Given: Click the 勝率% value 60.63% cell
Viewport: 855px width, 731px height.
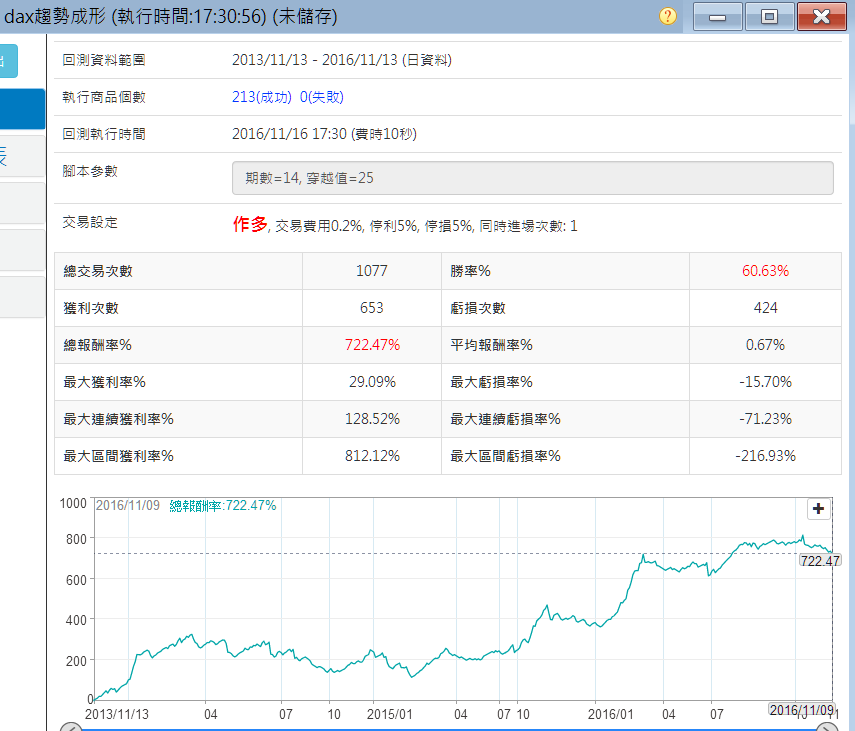Looking at the screenshot, I should click(x=765, y=271).
